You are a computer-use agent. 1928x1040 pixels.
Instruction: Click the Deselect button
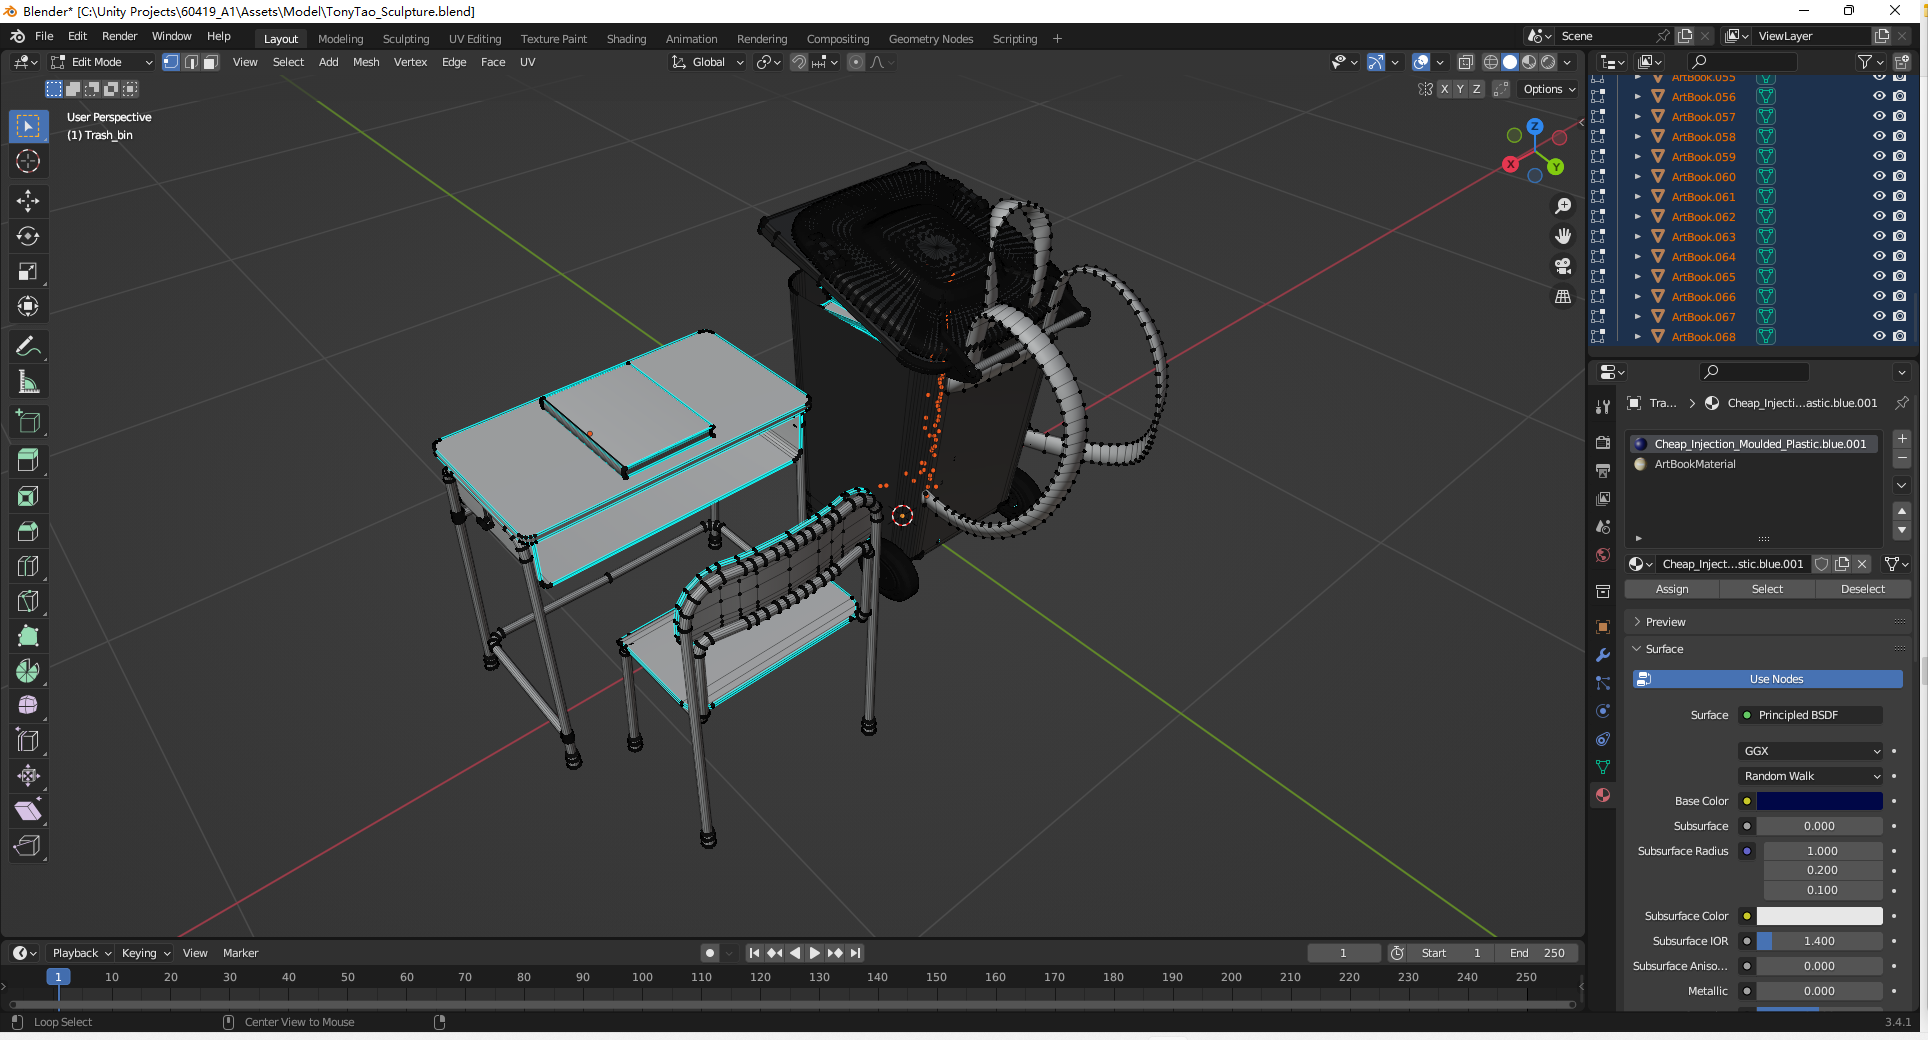(x=1862, y=589)
